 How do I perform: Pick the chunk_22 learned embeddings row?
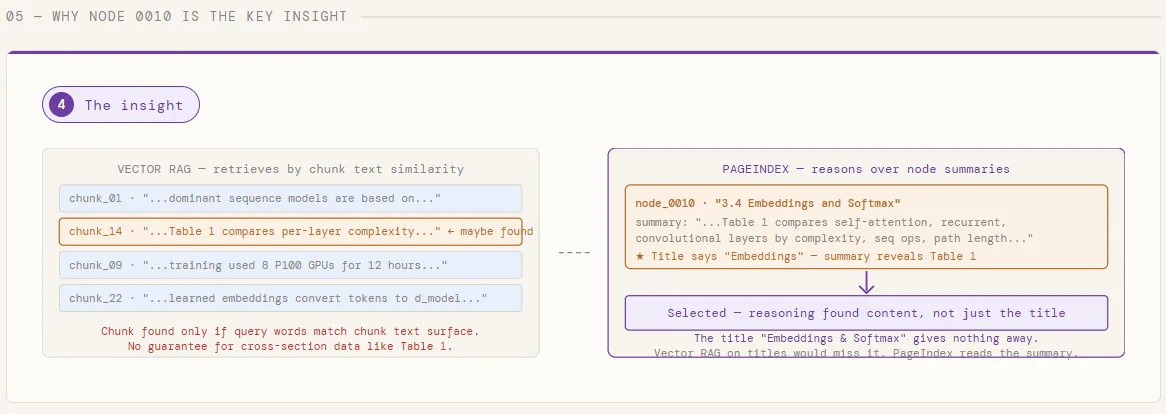coord(290,298)
